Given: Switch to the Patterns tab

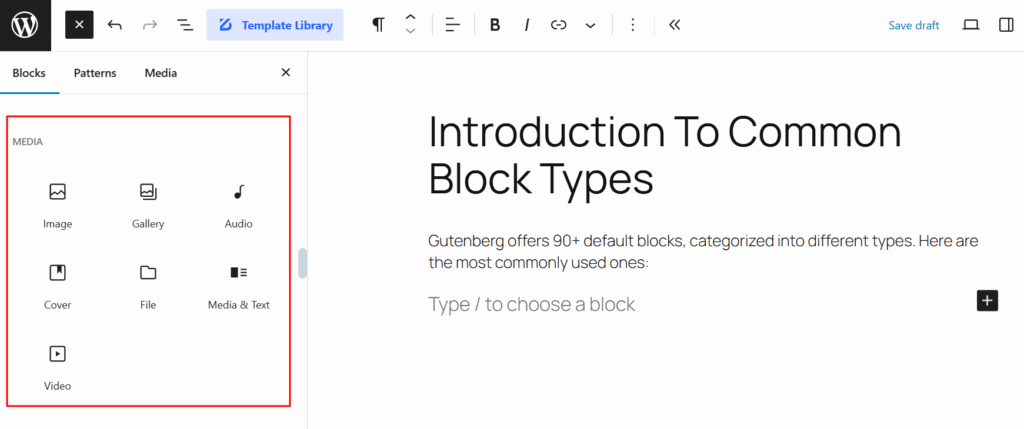Looking at the screenshot, I should coord(95,73).
